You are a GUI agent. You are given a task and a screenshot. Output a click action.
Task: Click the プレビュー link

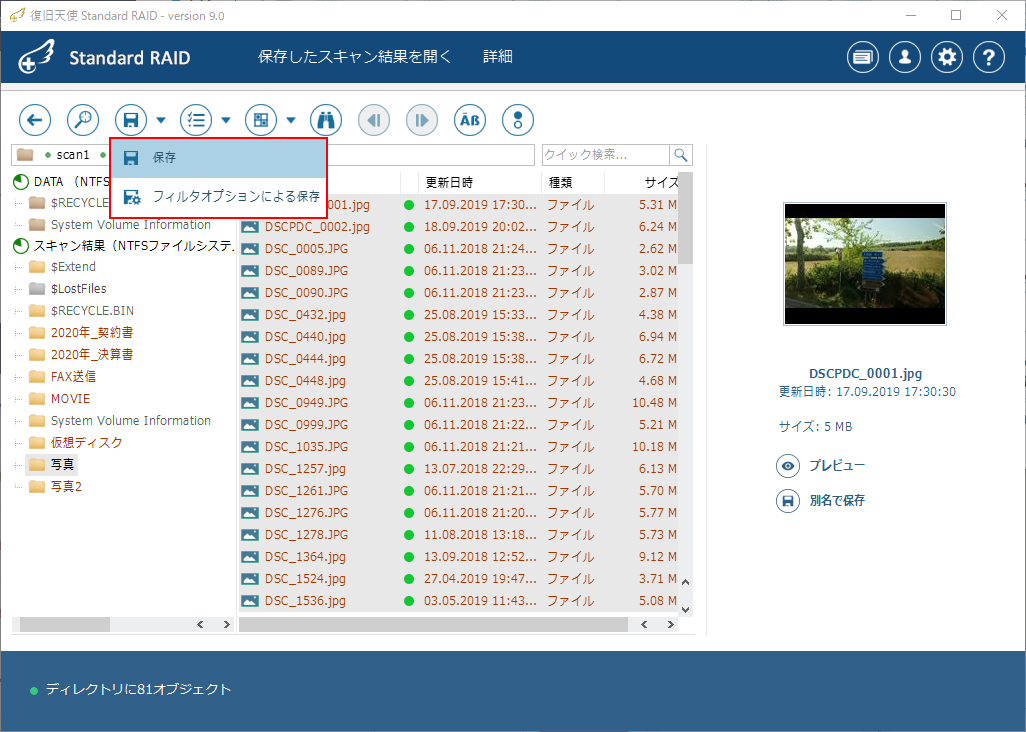(x=837, y=466)
